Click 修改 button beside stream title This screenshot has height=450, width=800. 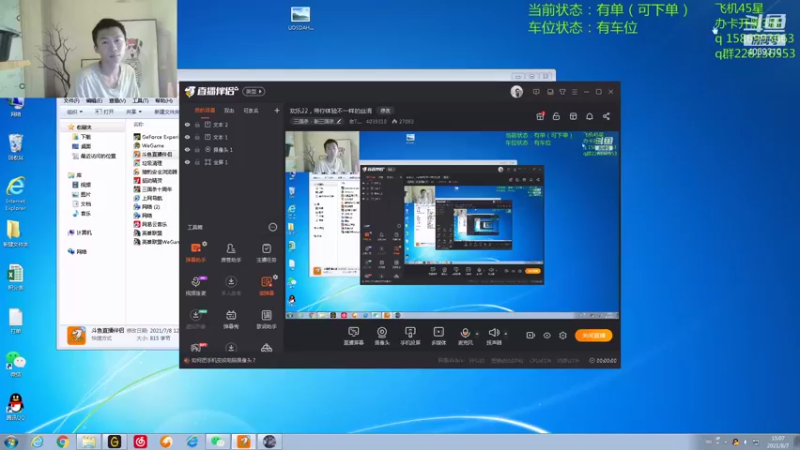click(x=385, y=111)
